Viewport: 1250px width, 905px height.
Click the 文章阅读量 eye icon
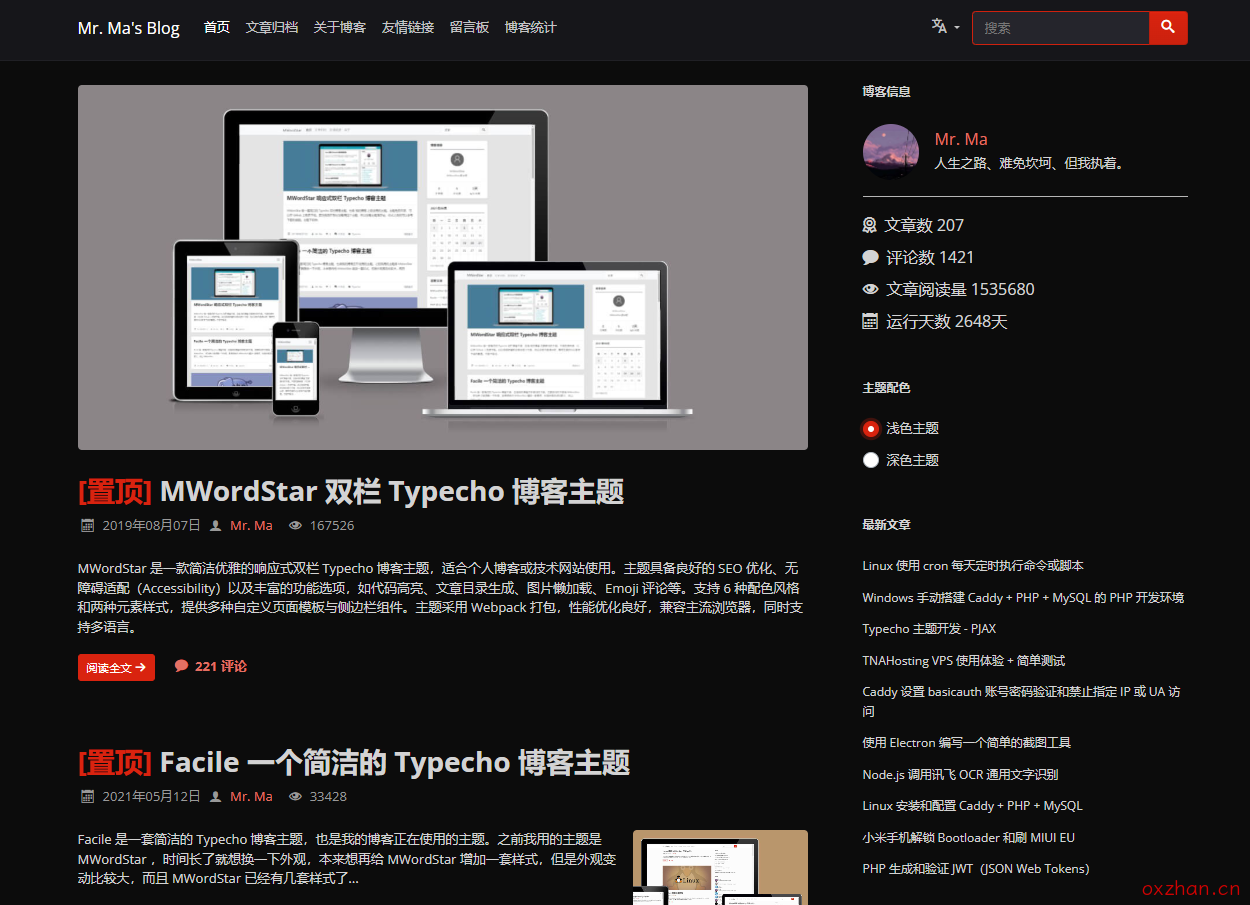870,289
